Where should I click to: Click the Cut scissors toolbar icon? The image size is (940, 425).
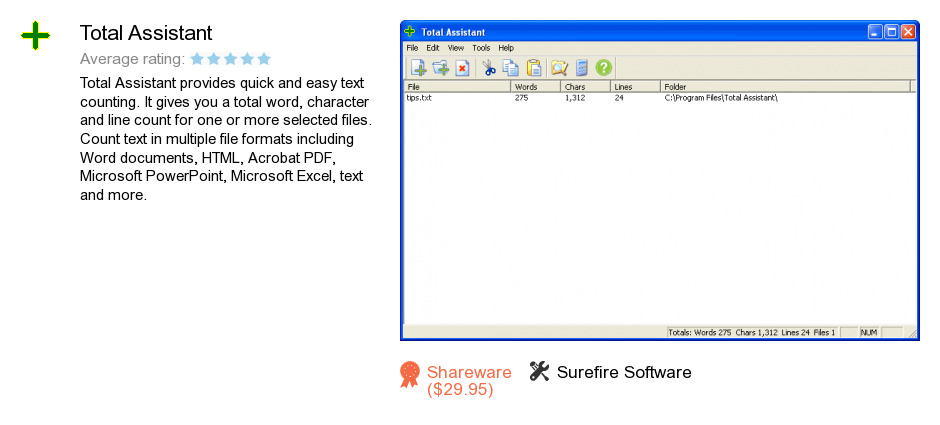489,68
